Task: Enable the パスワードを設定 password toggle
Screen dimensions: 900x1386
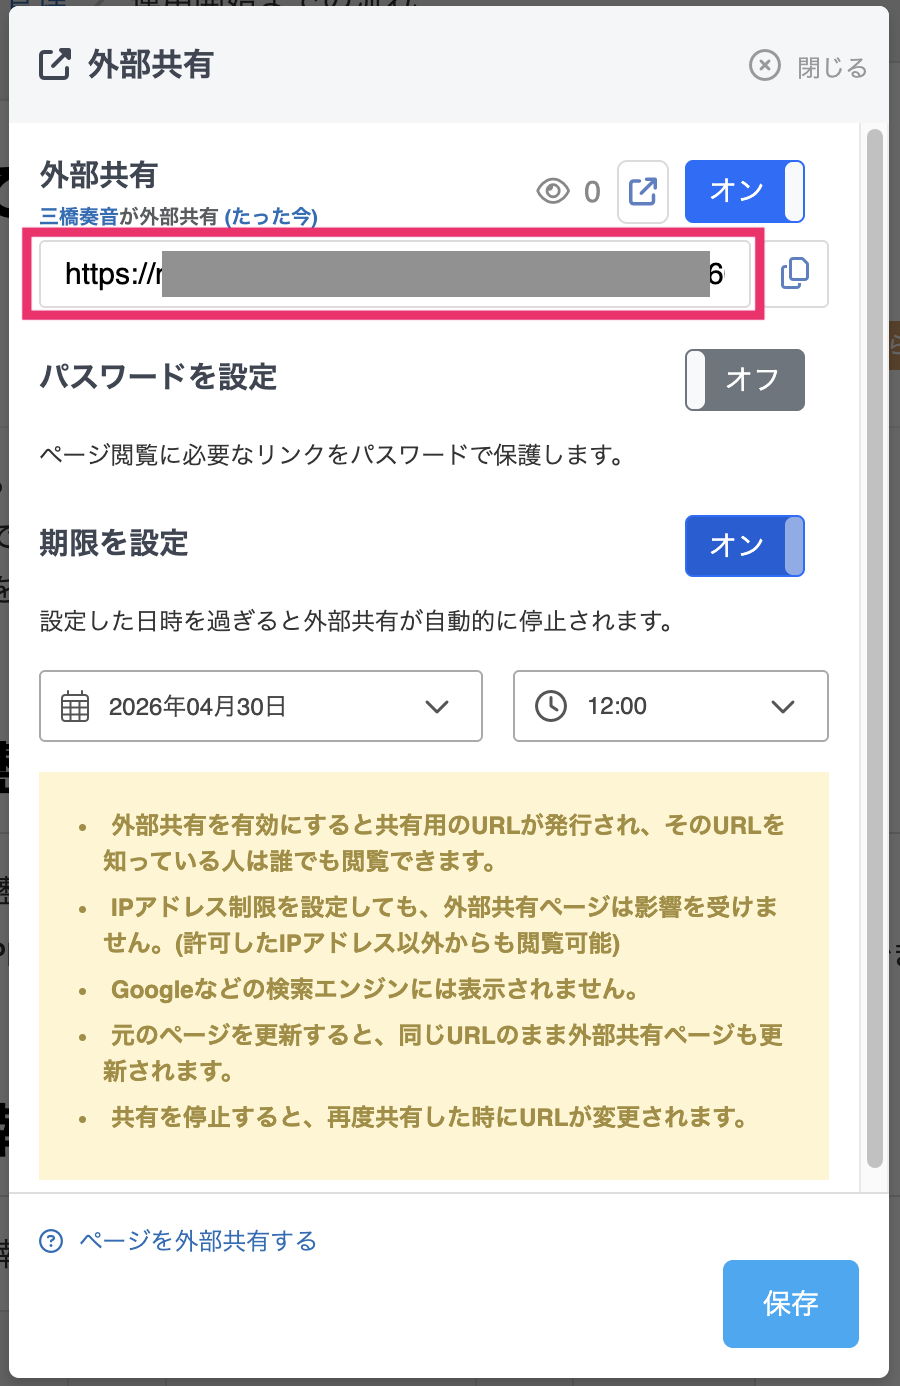Action: 745,380
